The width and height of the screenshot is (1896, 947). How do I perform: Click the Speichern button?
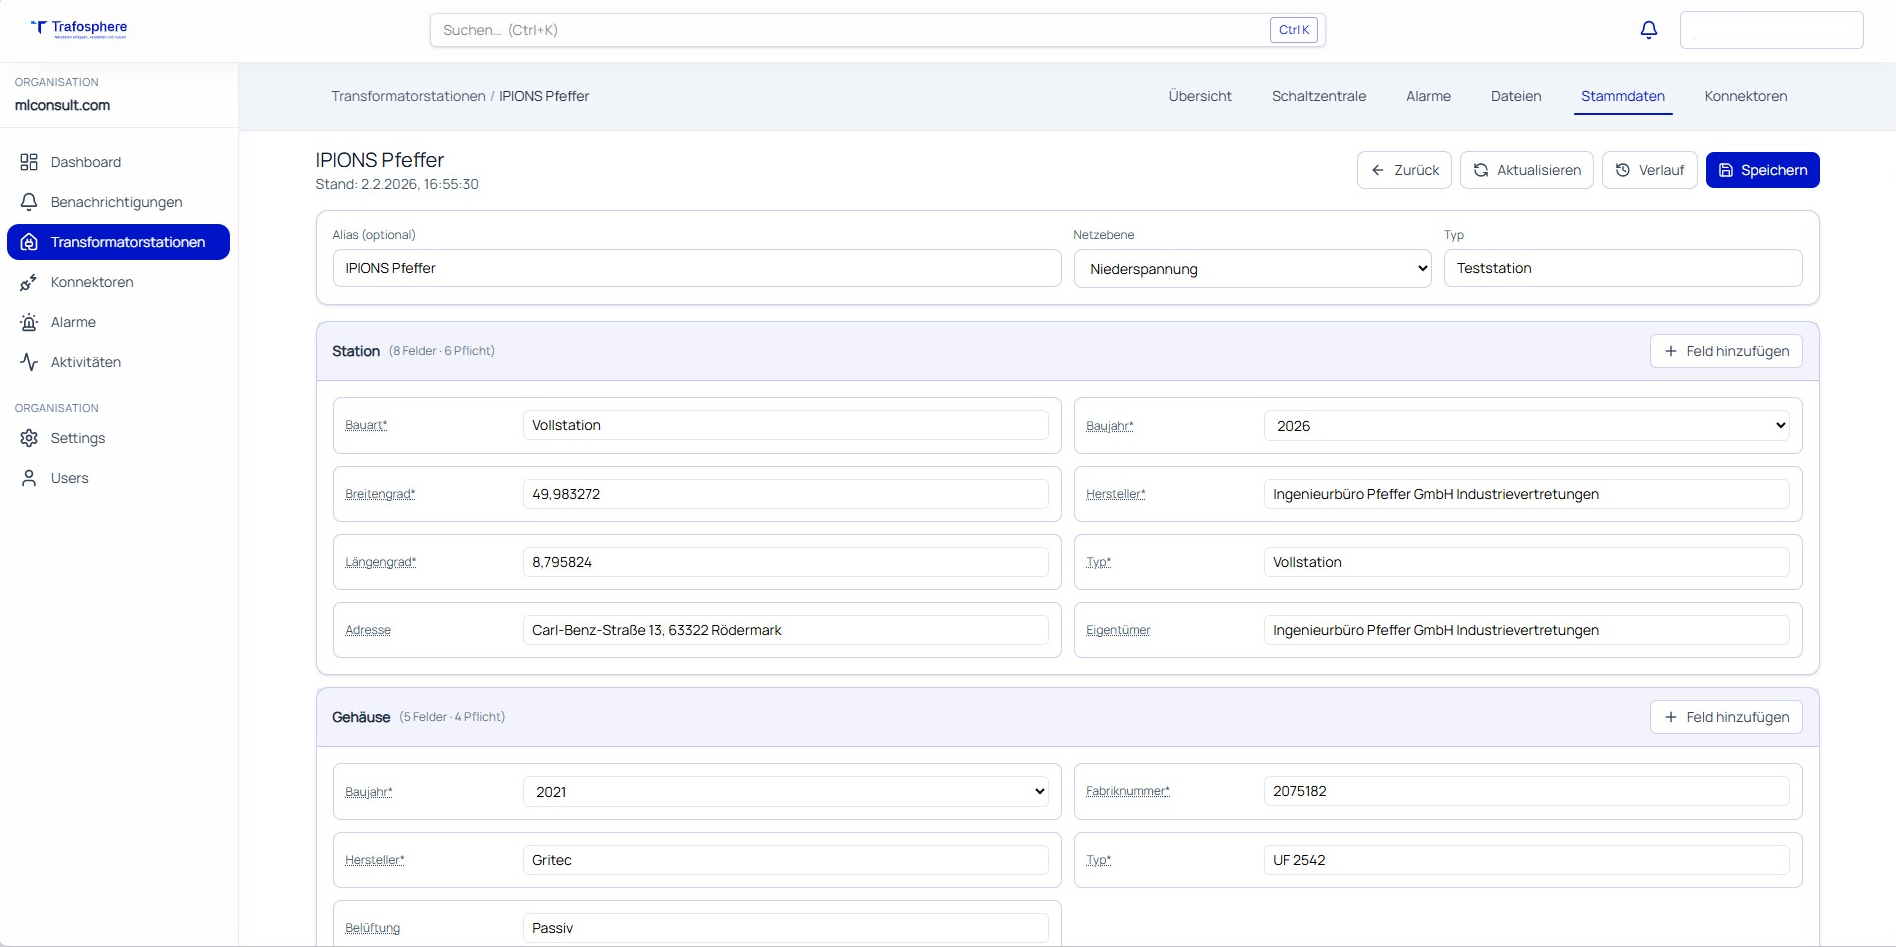pos(1762,170)
